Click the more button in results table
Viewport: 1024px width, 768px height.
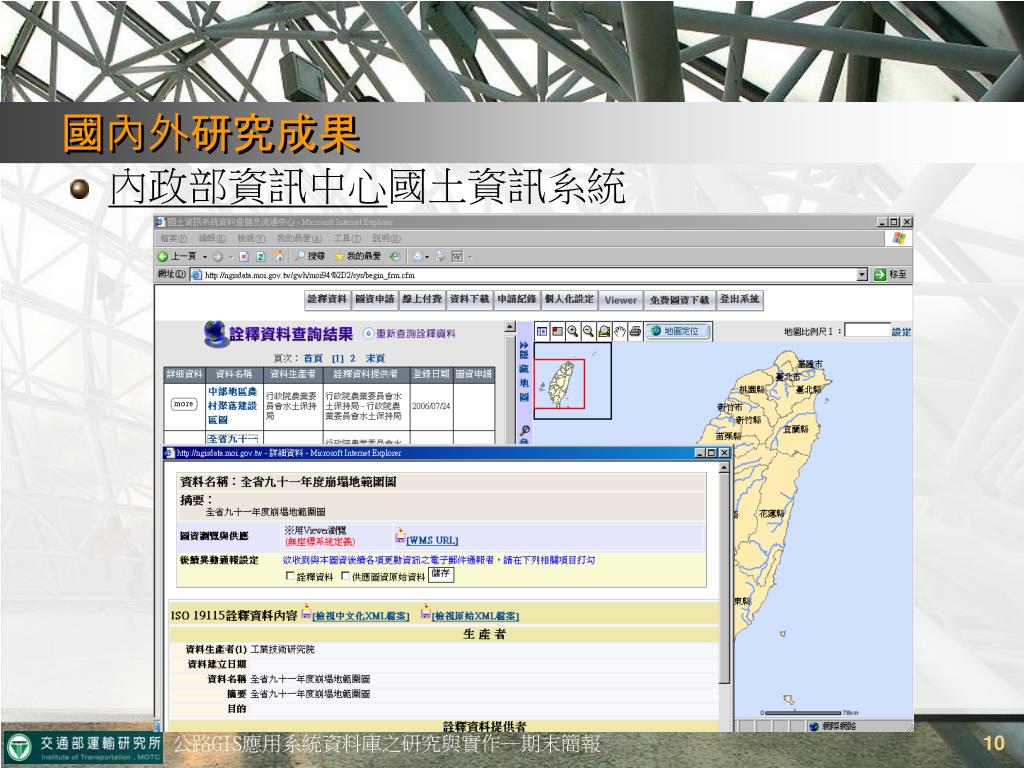click(184, 404)
